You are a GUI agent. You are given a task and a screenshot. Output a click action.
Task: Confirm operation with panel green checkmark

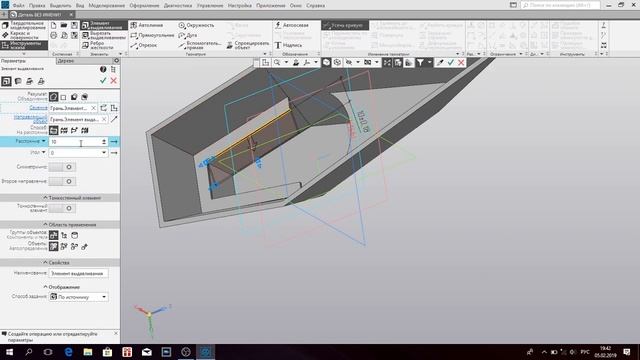[103, 81]
